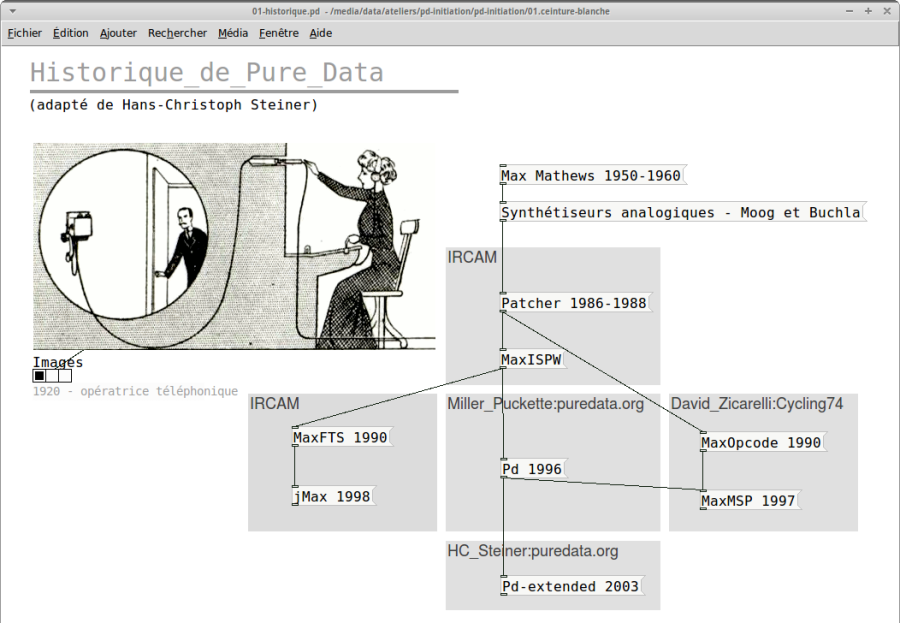
Task: Click the MaxOpcode 1990 message box
Action: tap(763, 443)
